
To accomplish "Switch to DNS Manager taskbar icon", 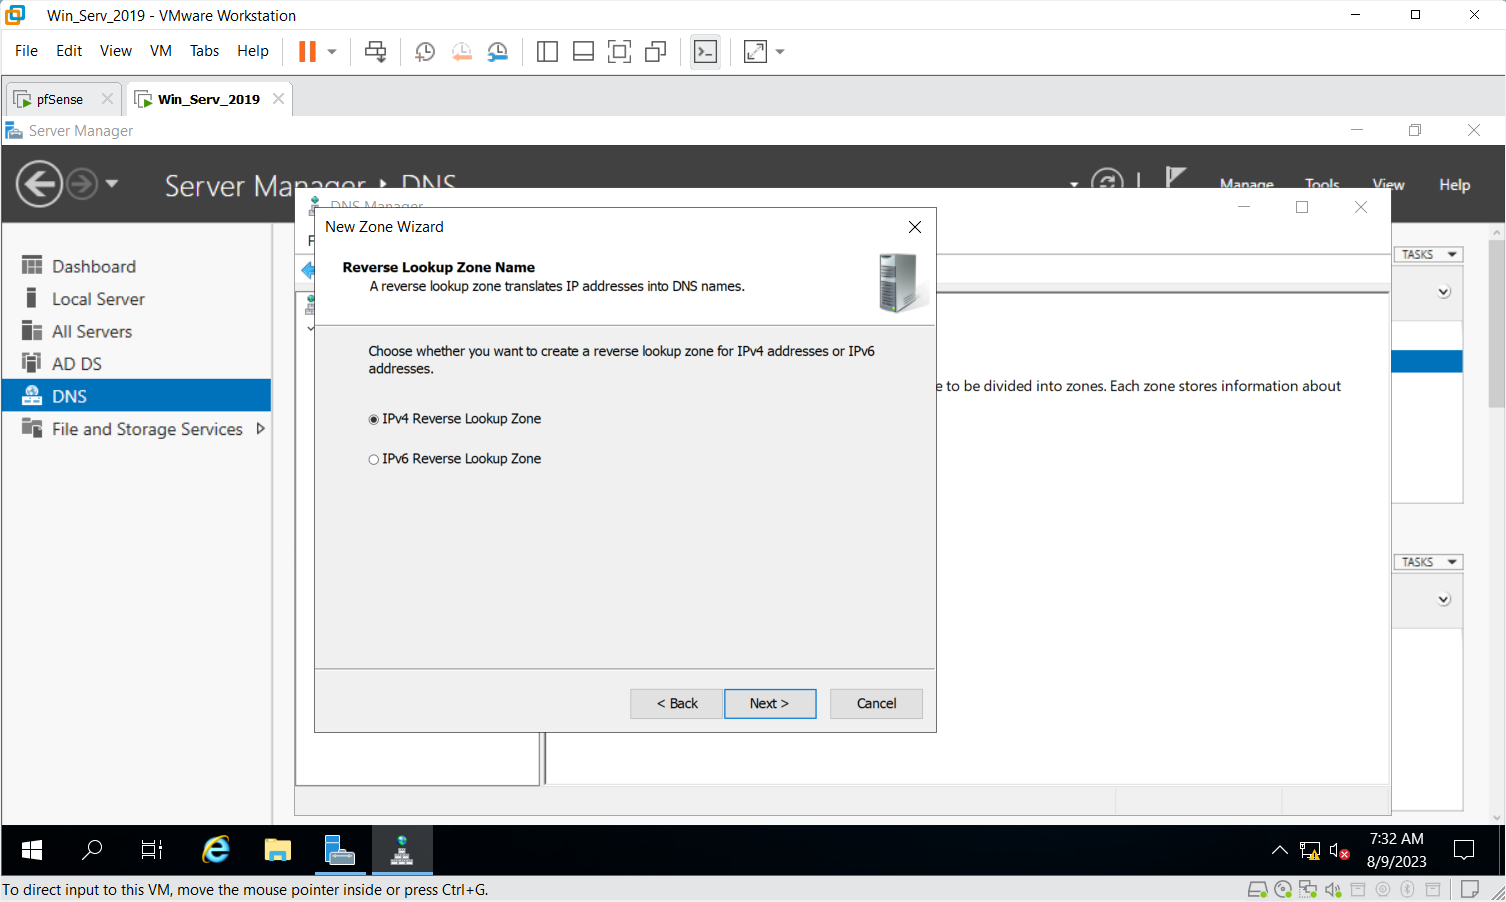I will (402, 850).
